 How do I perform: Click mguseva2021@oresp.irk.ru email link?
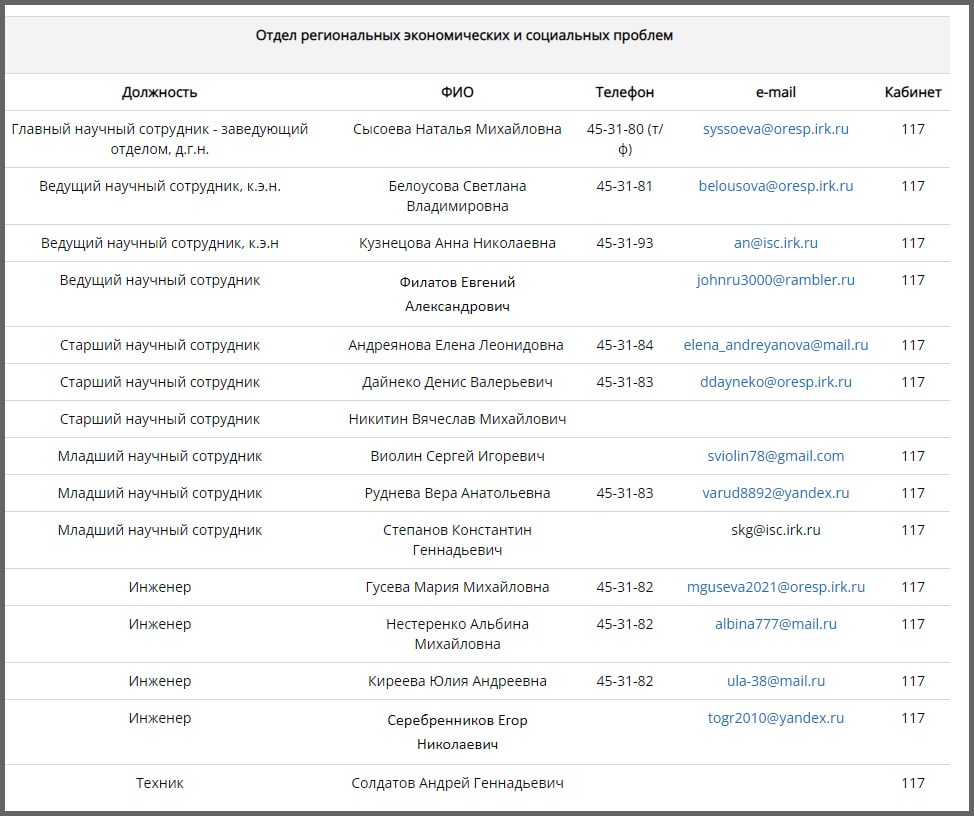click(775, 587)
